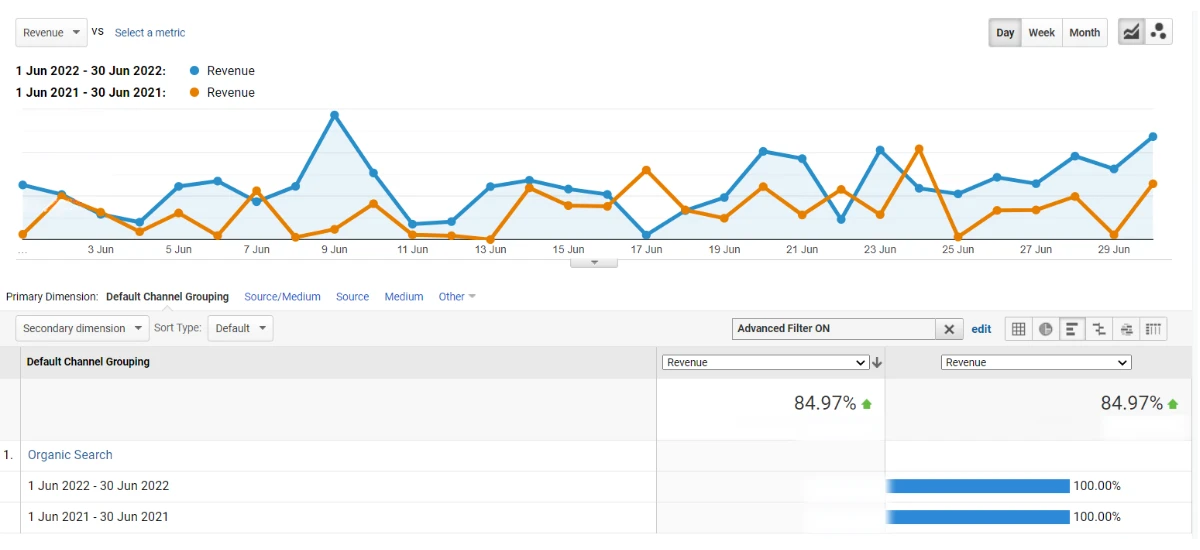This screenshot has width=1200, height=550.
Task: Toggle graph interval to Day
Action: click(1005, 33)
